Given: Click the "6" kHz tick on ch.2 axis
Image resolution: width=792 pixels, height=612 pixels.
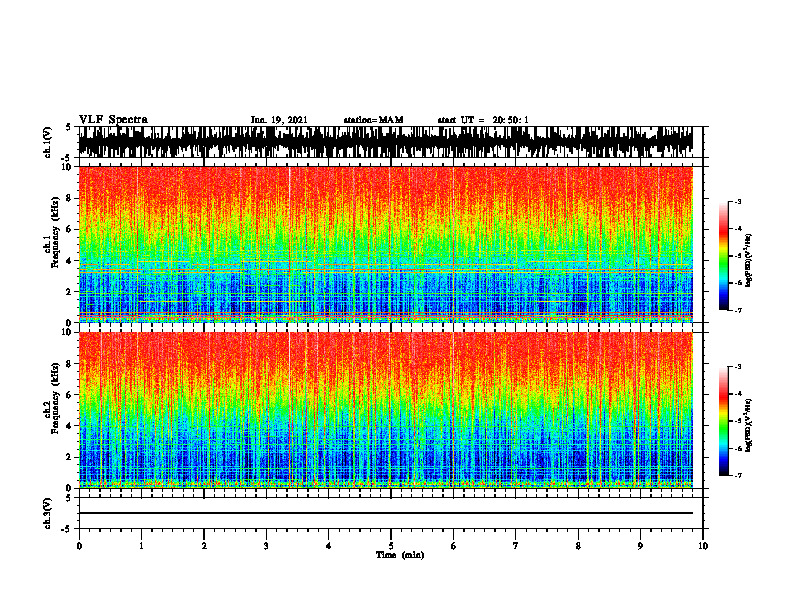Looking at the screenshot, I should point(70,395).
